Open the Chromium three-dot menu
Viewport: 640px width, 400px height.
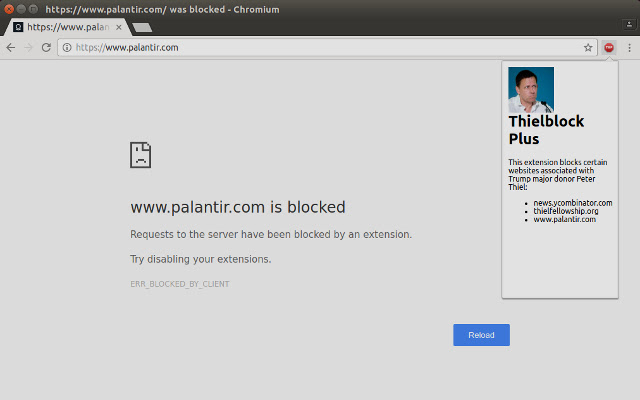[629, 47]
